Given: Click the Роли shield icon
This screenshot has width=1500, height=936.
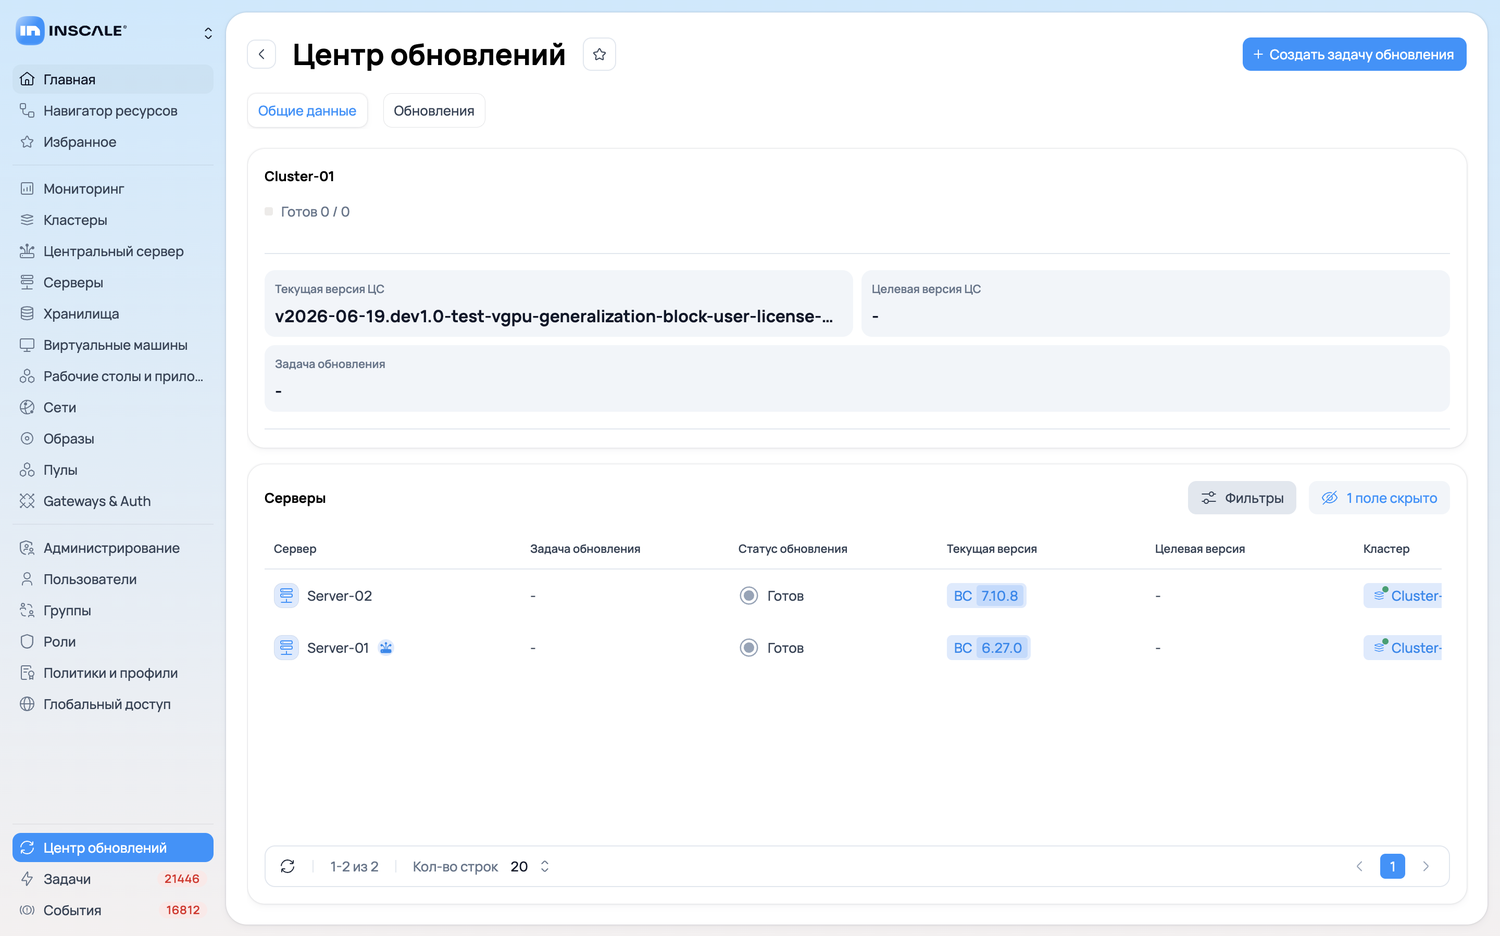Looking at the screenshot, I should [x=27, y=642].
